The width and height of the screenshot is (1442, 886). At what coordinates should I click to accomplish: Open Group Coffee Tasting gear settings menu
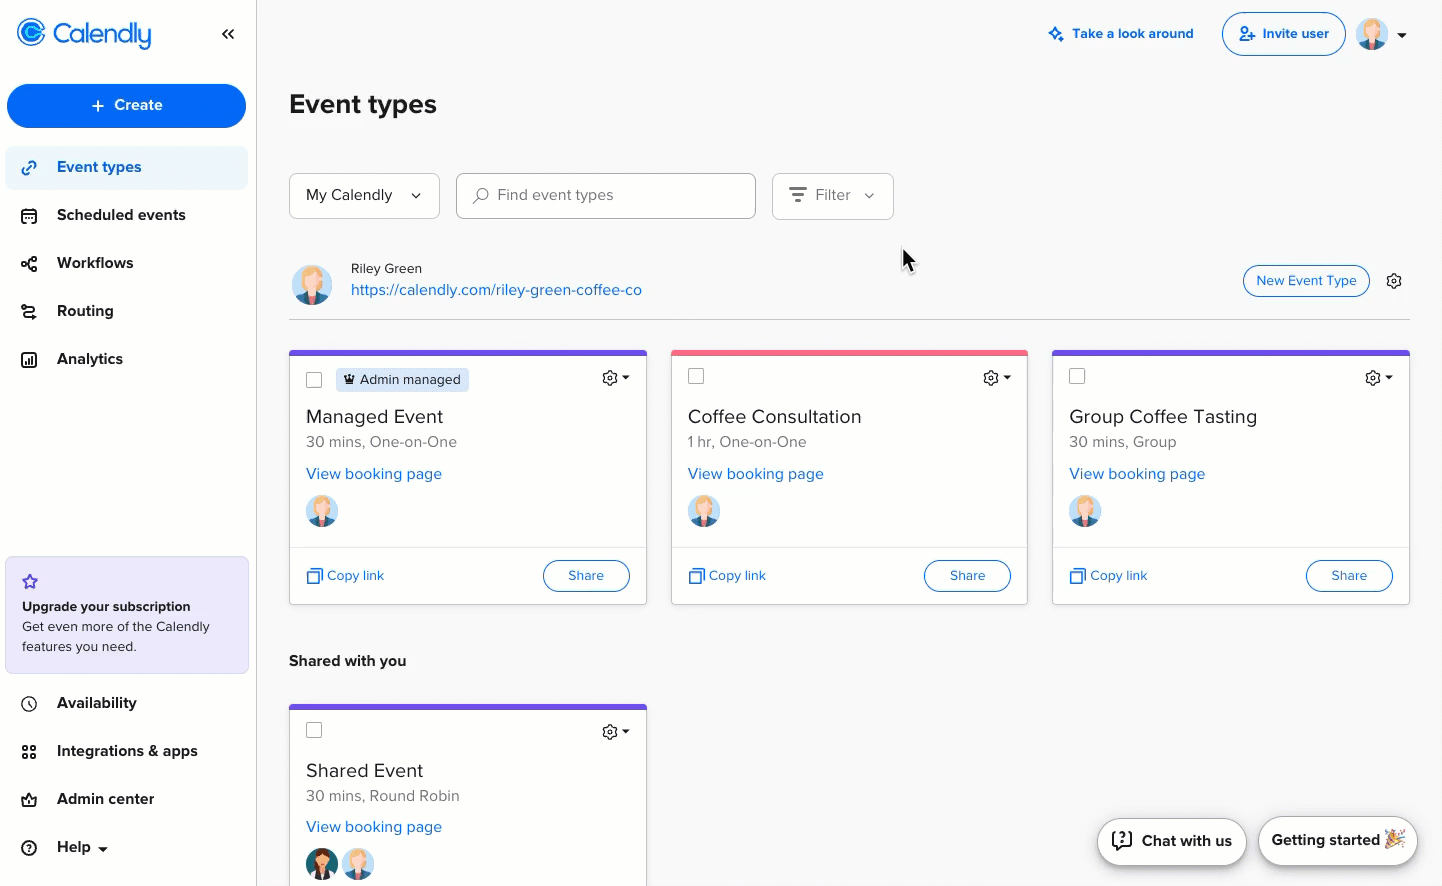[x=1378, y=378]
